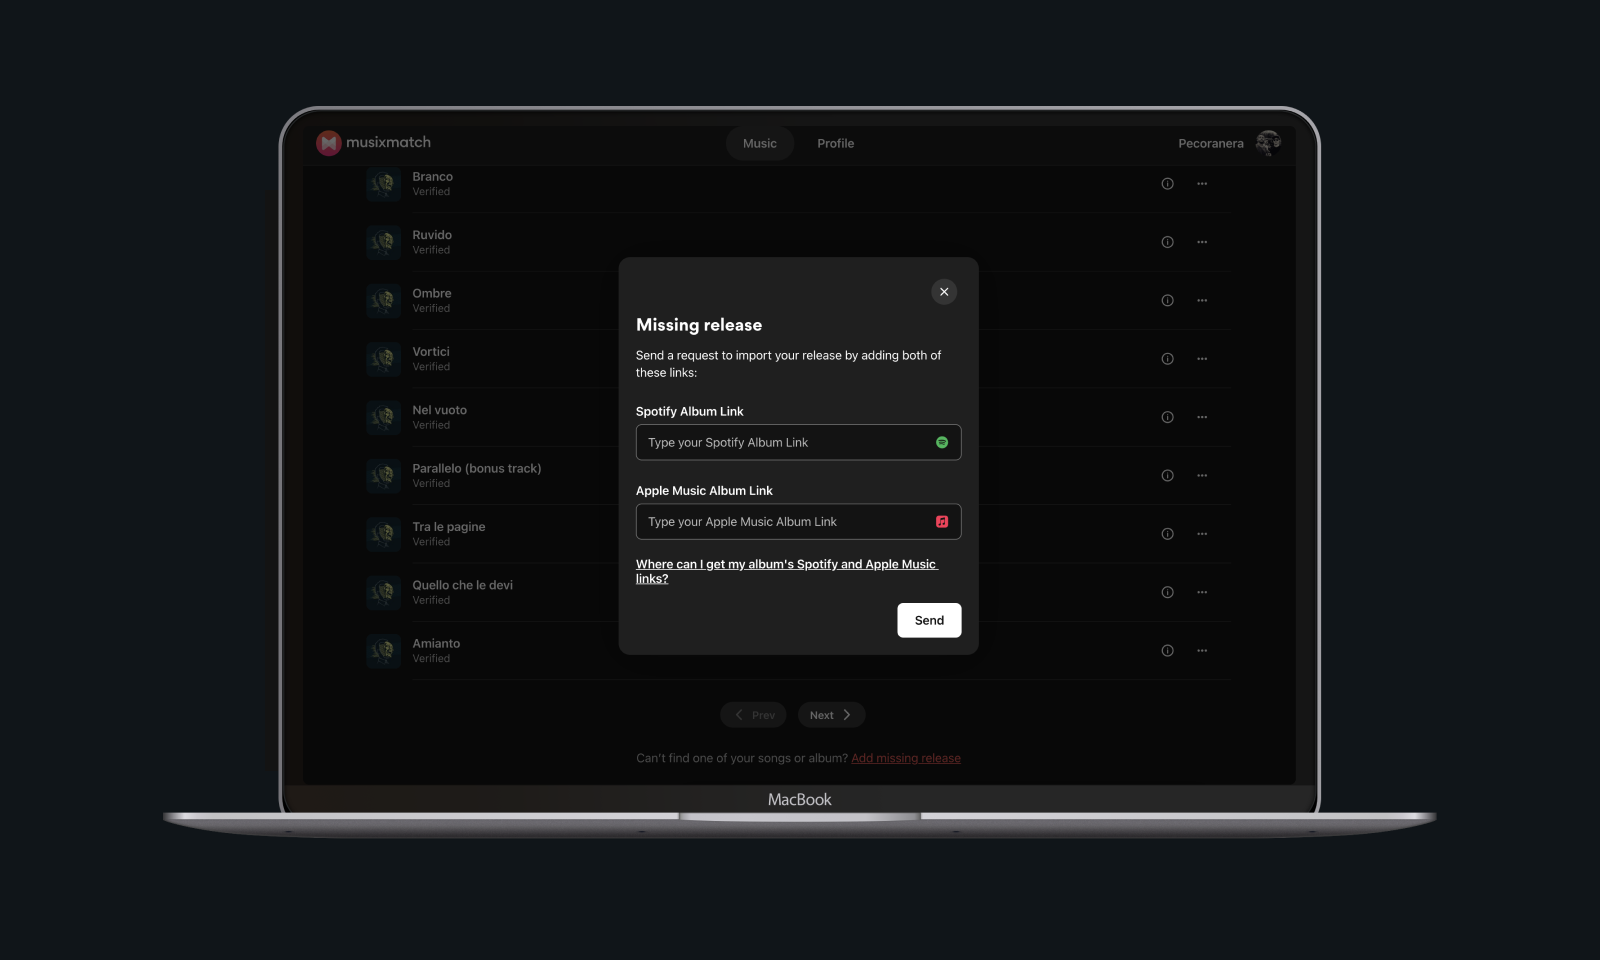Viewport: 1600px width, 960px height.
Task: Close the Missing release dialog
Action: pos(944,292)
